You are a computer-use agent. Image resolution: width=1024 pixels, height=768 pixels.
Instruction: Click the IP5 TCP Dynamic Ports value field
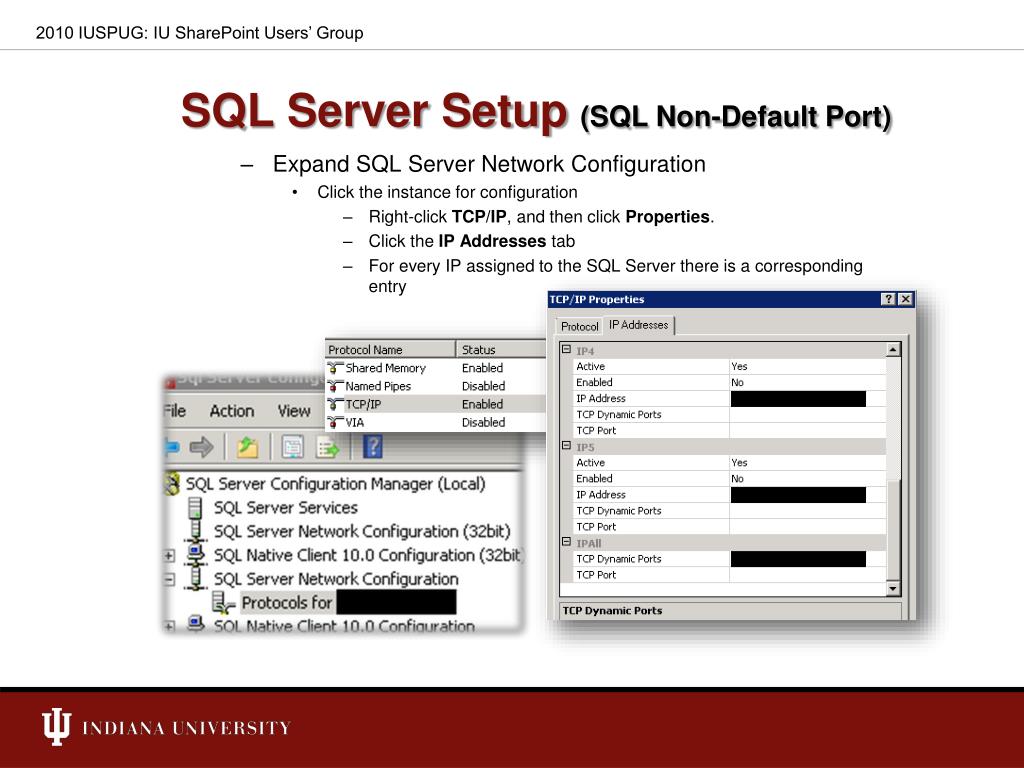tap(807, 511)
